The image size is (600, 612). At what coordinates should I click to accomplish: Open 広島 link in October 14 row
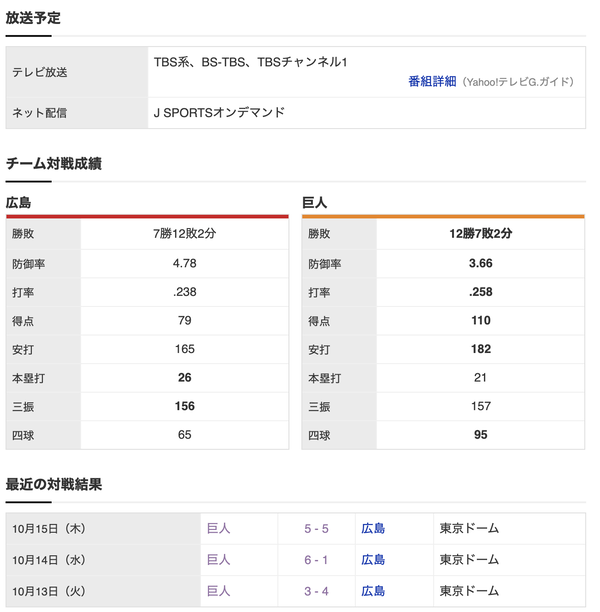click(373, 560)
